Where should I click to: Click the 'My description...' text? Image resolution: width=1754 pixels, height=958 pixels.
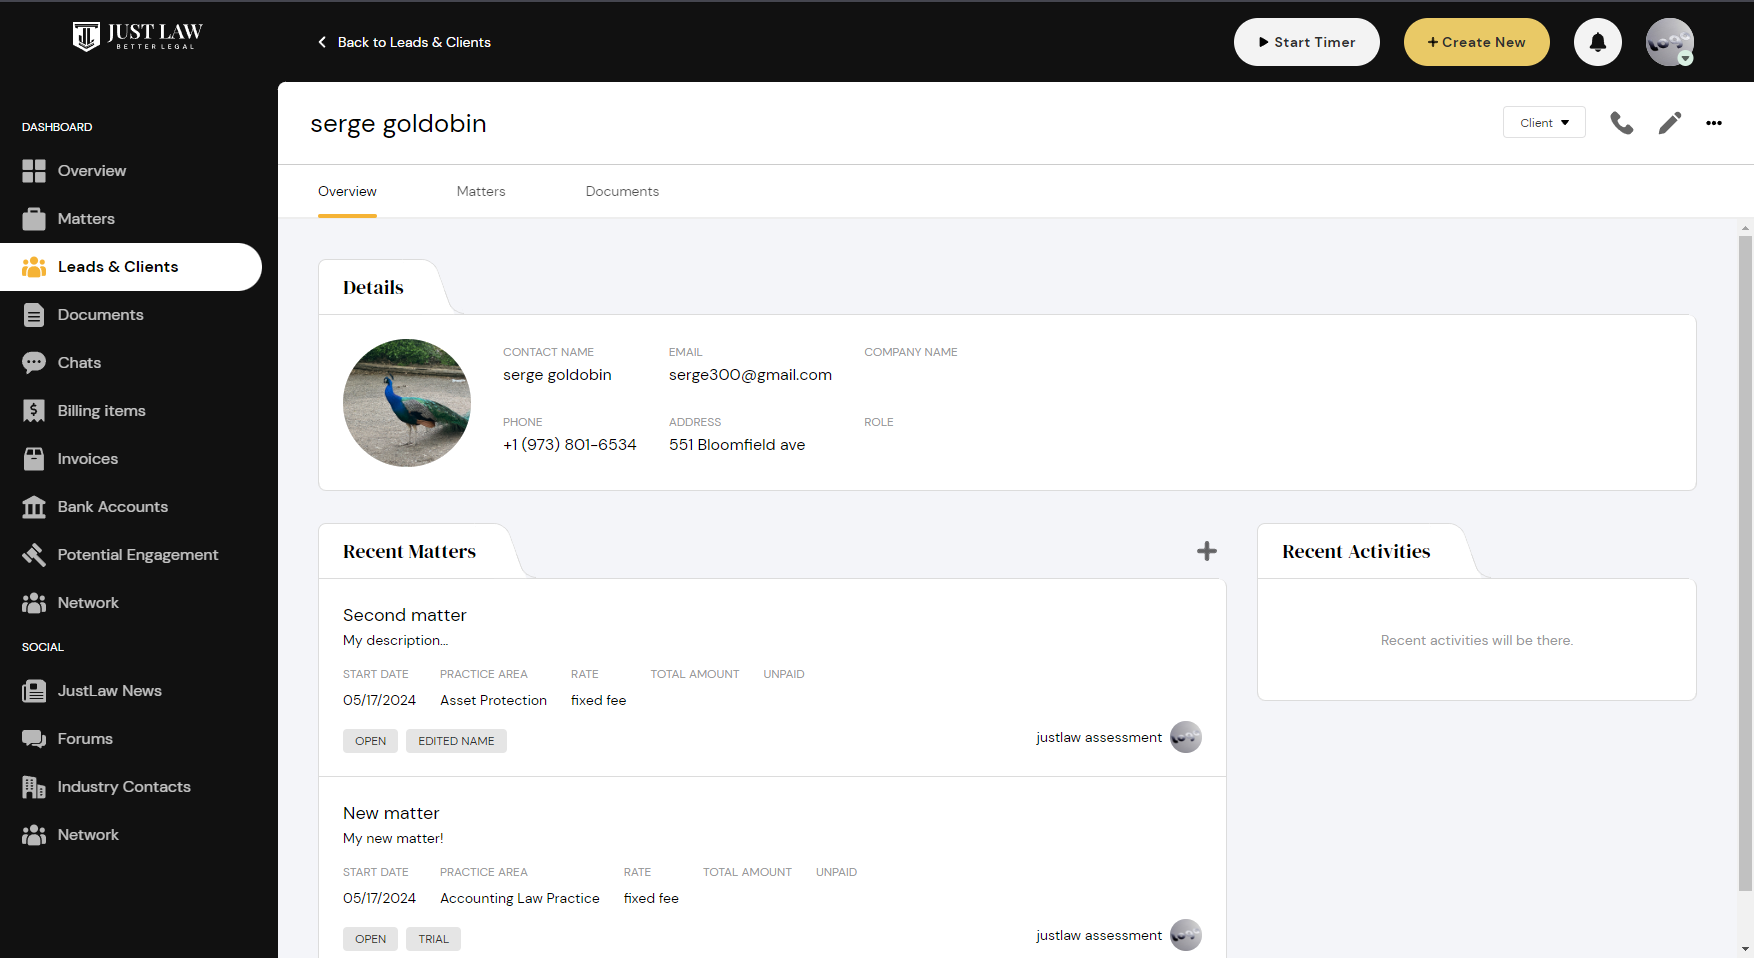[396, 640]
